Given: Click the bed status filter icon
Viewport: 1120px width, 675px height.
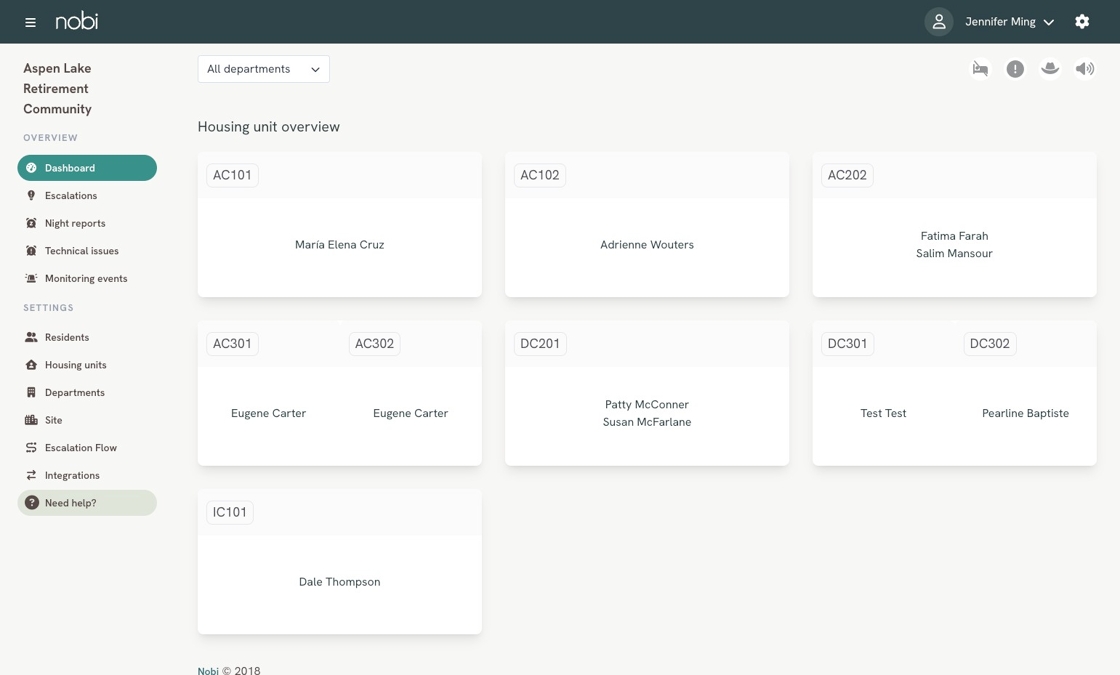Looking at the screenshot, I should pyautogui.click(x=980, y=69).
